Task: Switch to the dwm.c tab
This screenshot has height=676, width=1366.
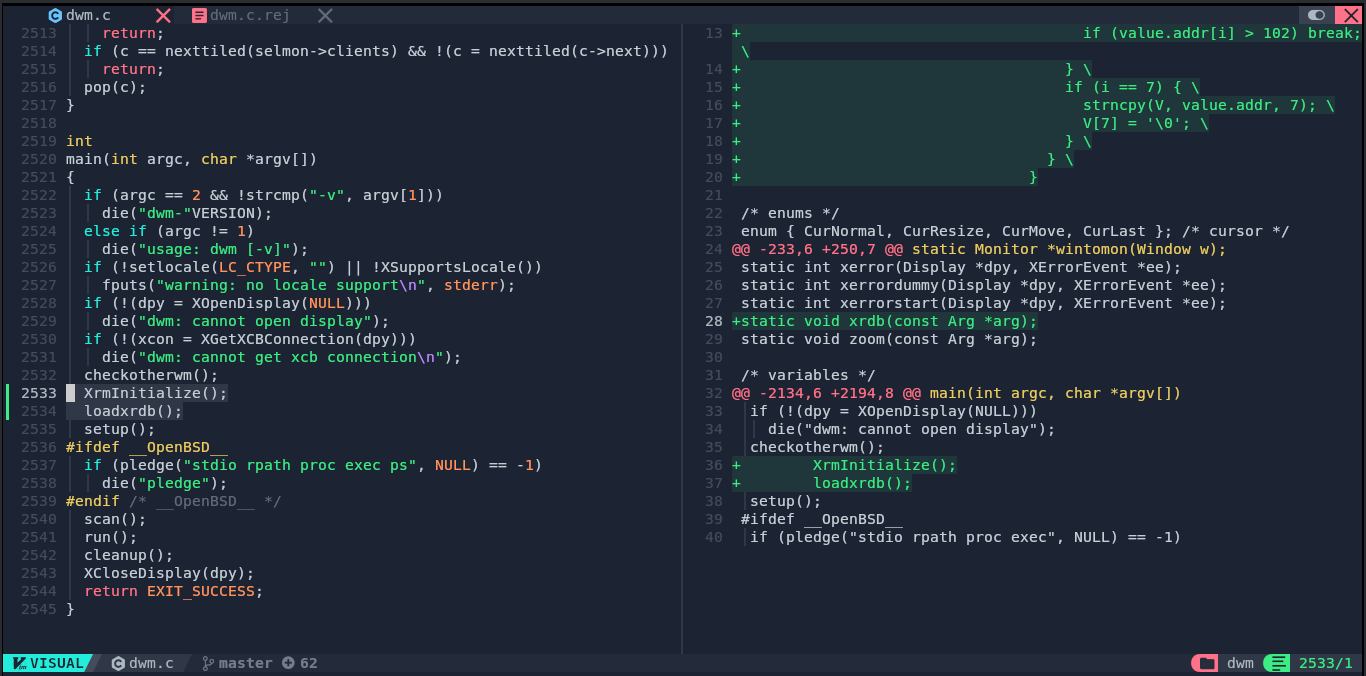Action: click(x=88, y=15)
